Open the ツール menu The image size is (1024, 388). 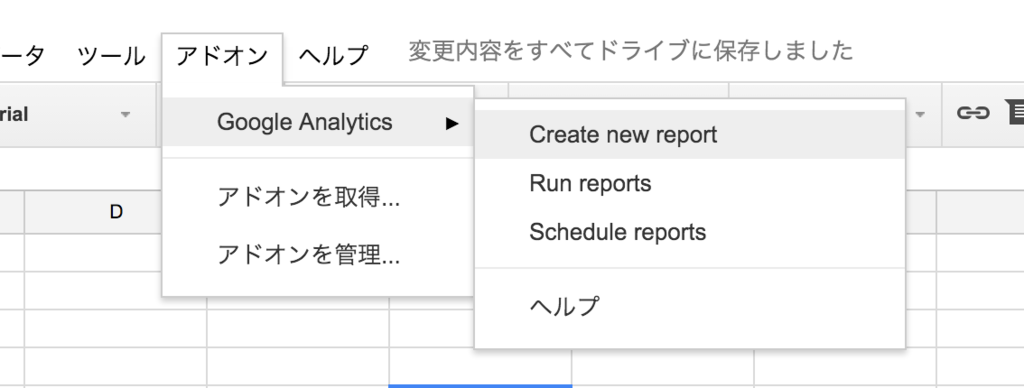(111, 56)
